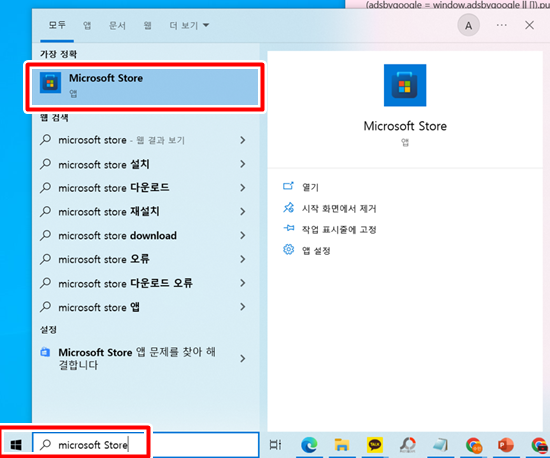Viewport: 550px width, 458px height.
Task: Expand arrow for Microsoft Store troubleshoot setting
Action: [x=242, y=359]
